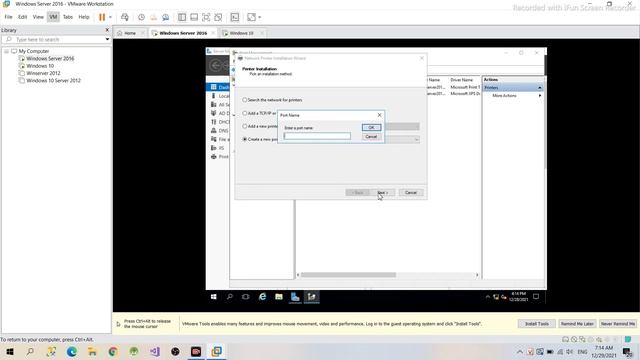The image size is (640, 360).
Task: Expand More Actions submenu arrow
Action: coord(540,96)
